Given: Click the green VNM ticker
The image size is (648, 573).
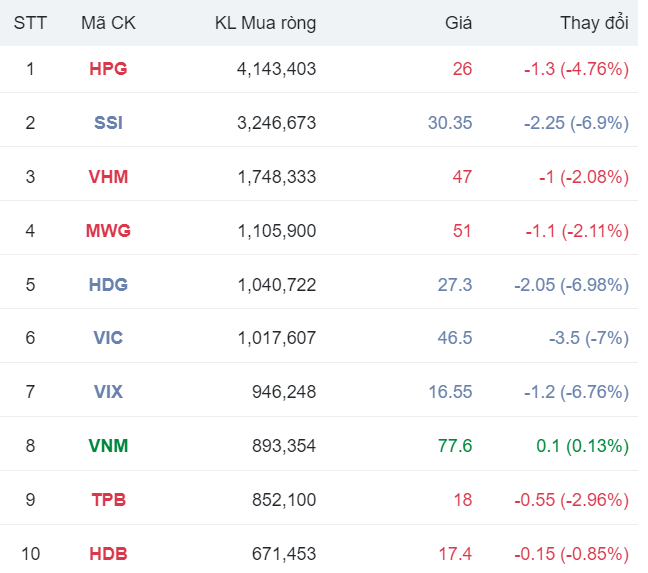Looking at the screenshot, I should tap(108, 446).
